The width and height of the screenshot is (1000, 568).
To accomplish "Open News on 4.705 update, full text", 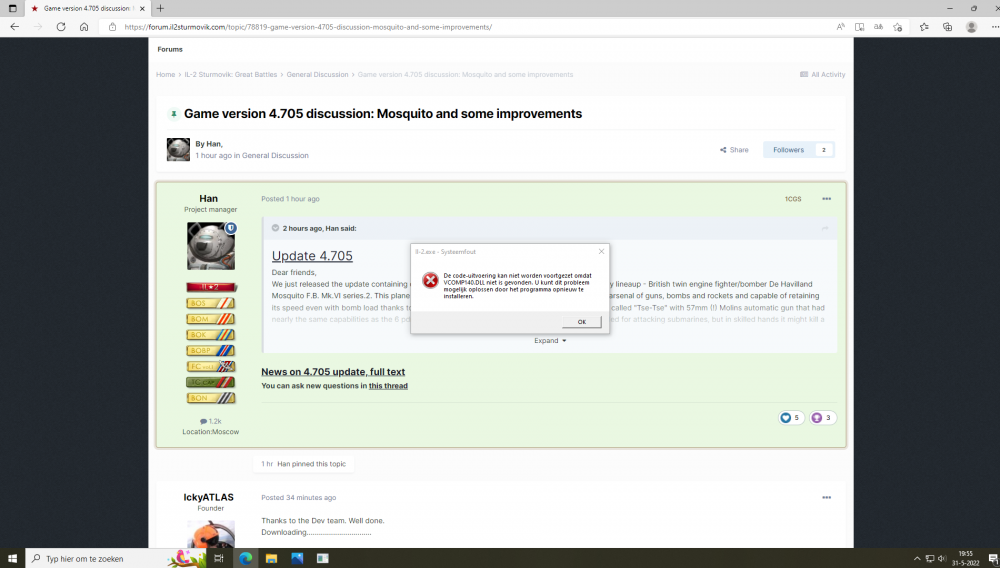I will (x=333, y=372).
